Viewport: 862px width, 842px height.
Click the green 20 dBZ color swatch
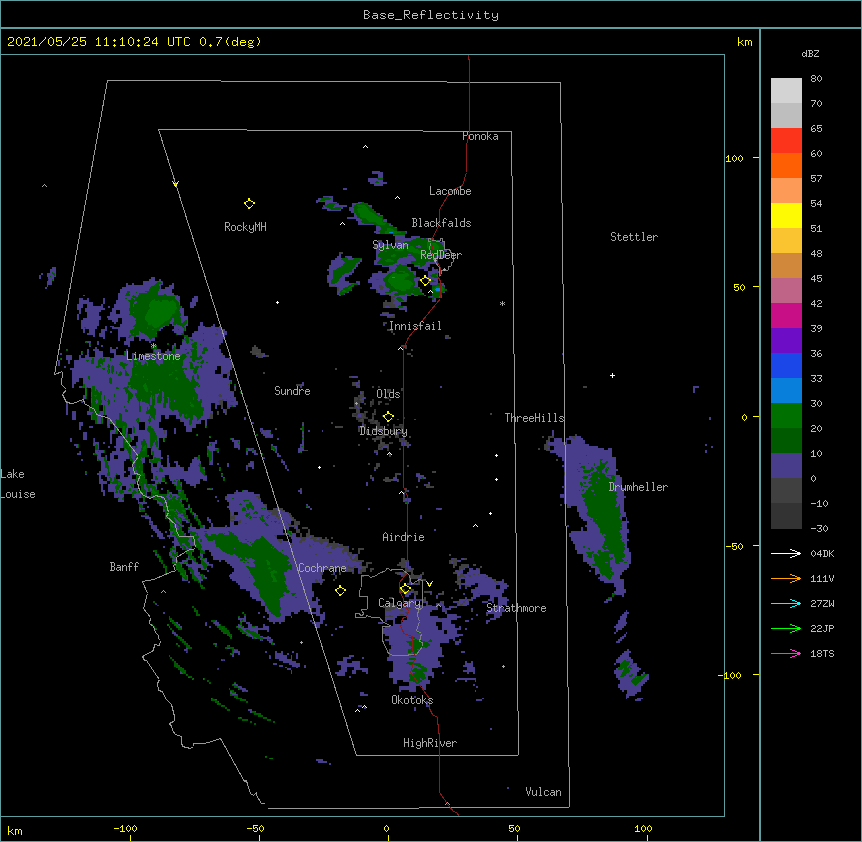coord(786,416)
